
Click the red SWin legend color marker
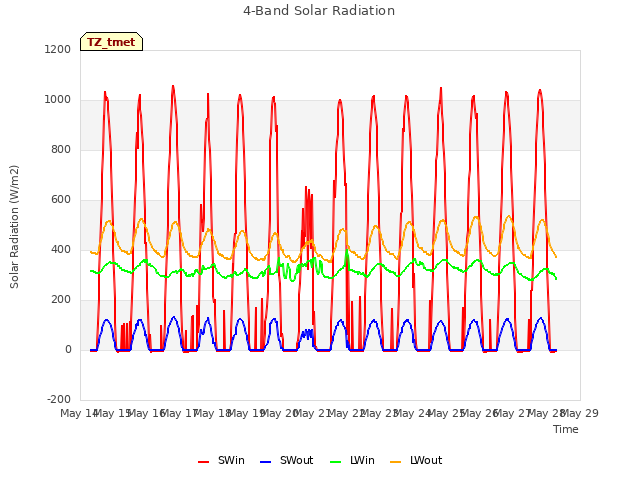click(x=203, y=462)
